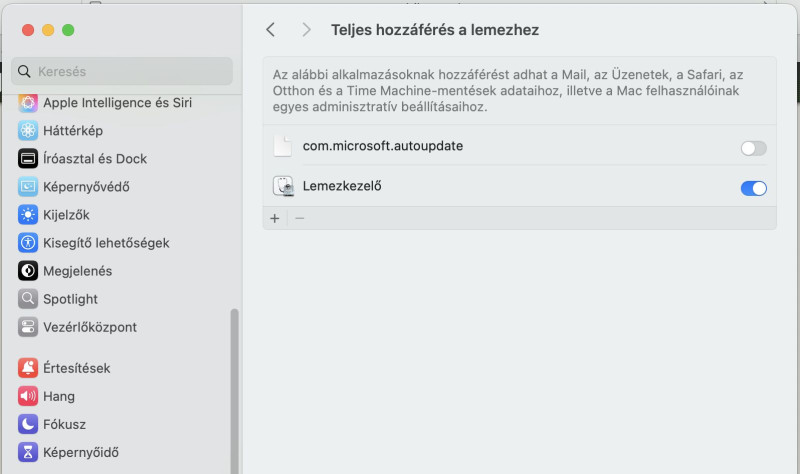
Task: Click the Kisegítő lehetőségek accessibility icon
Action: click(x=28, y=243)
